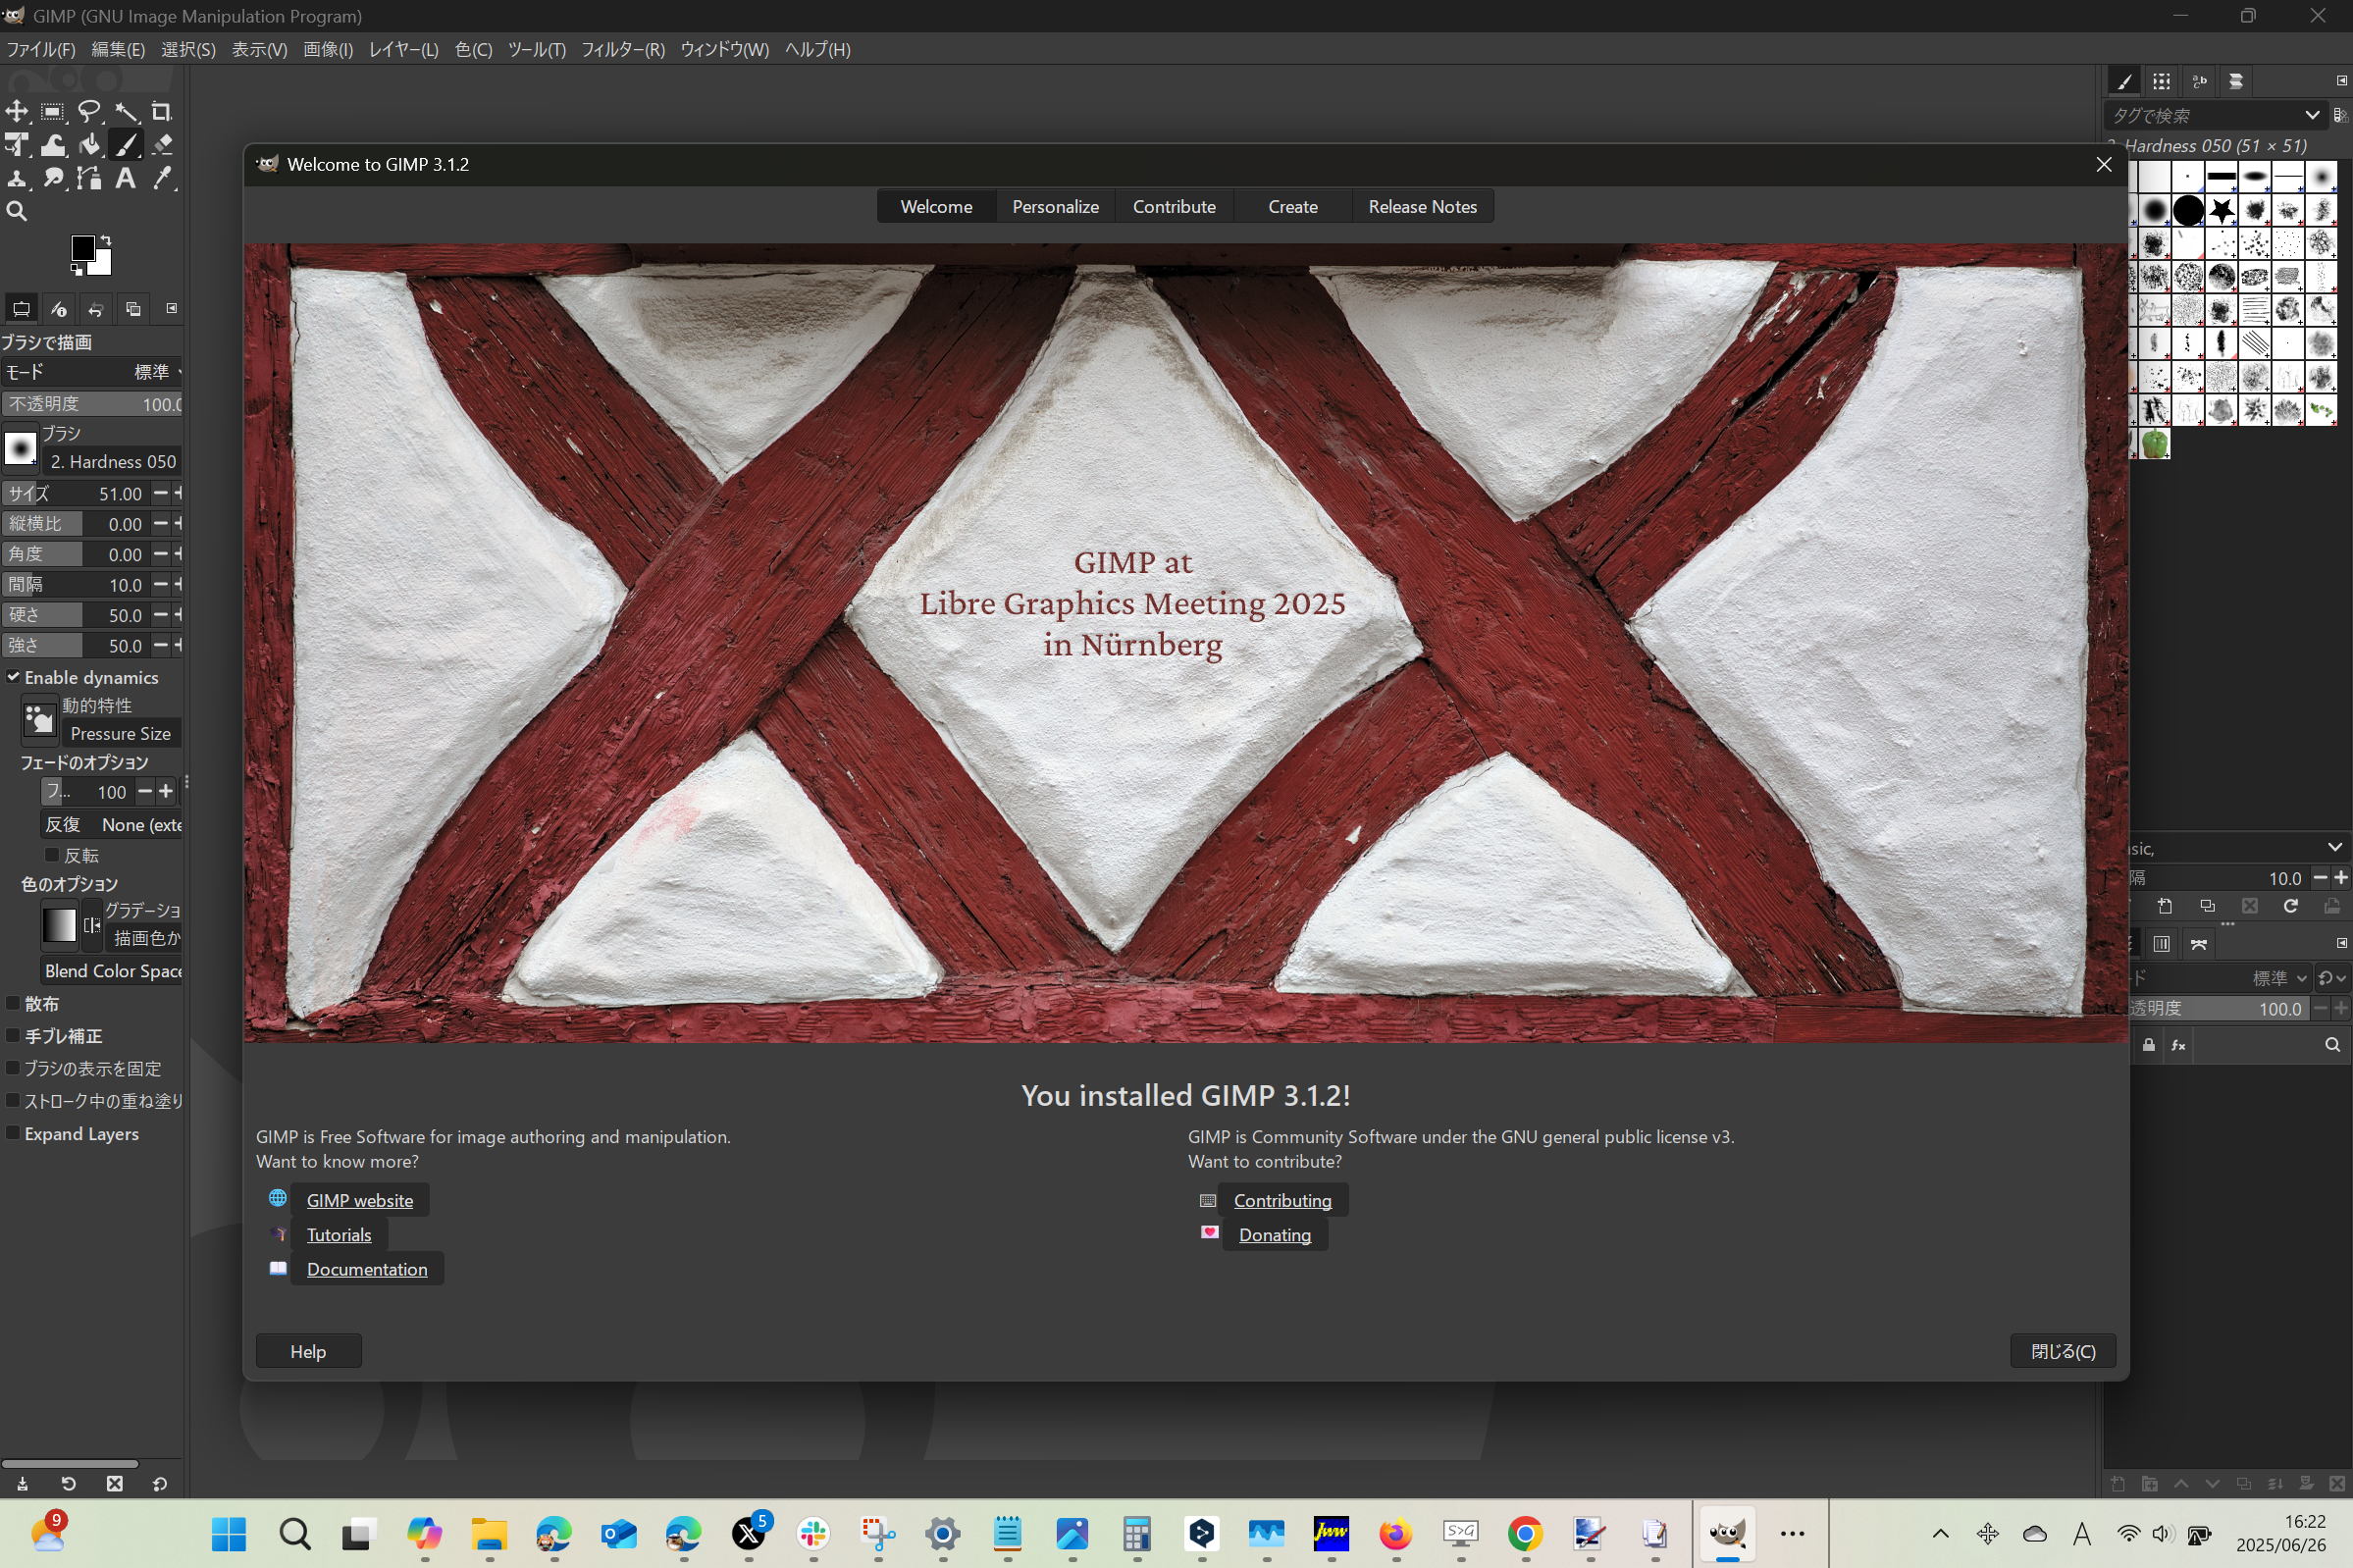Switch to the Release Notes tab
The height and width of the screenshot is (1568, 2353).
[x=1421, y=206]
